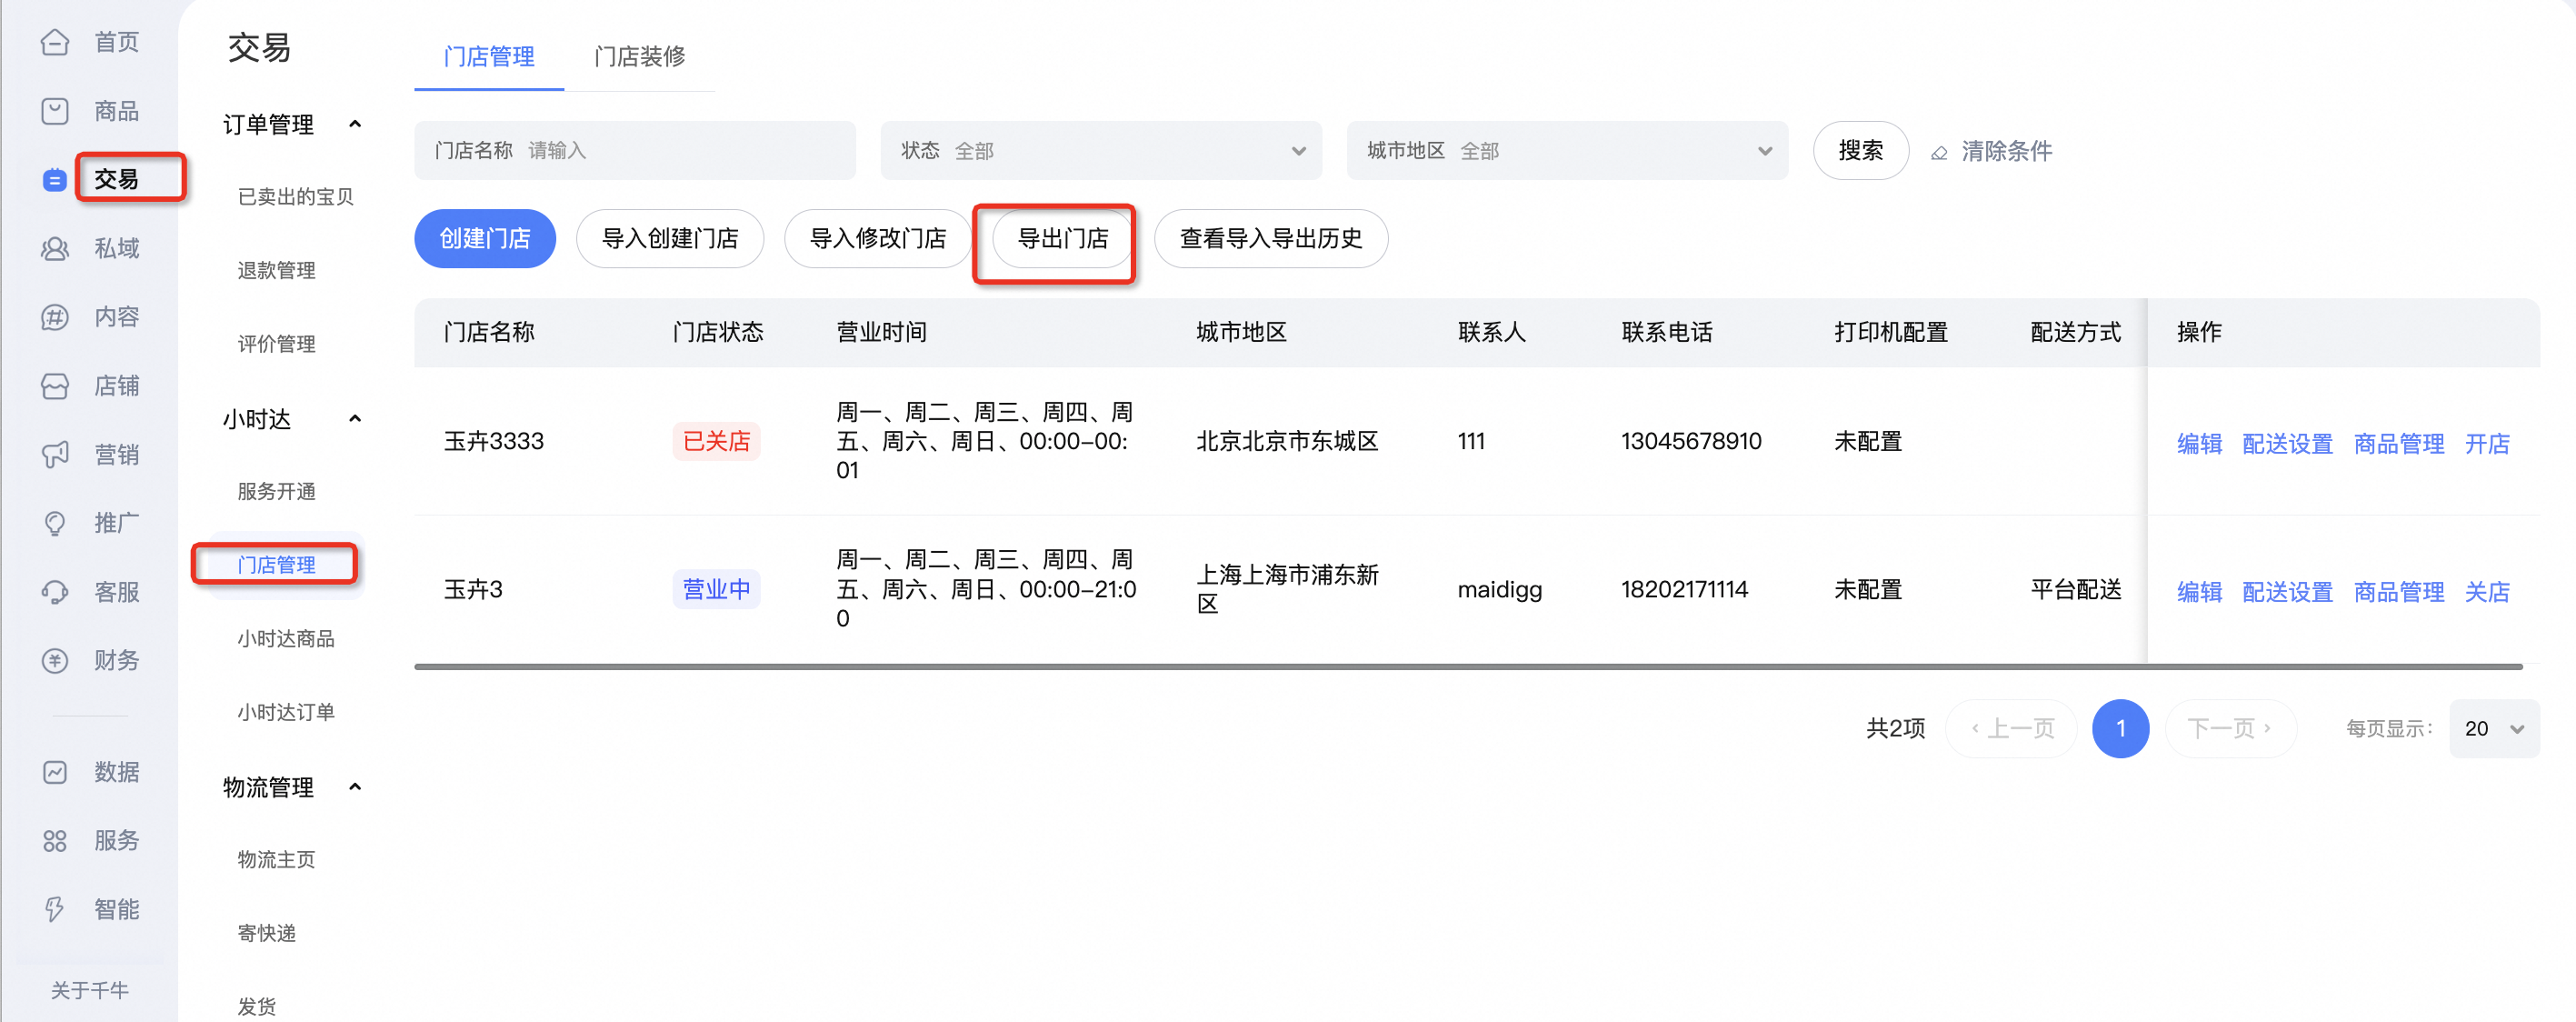Click the 清除条件 link
Viewport: 2576px width, 1022px height.
point(2006,152)
